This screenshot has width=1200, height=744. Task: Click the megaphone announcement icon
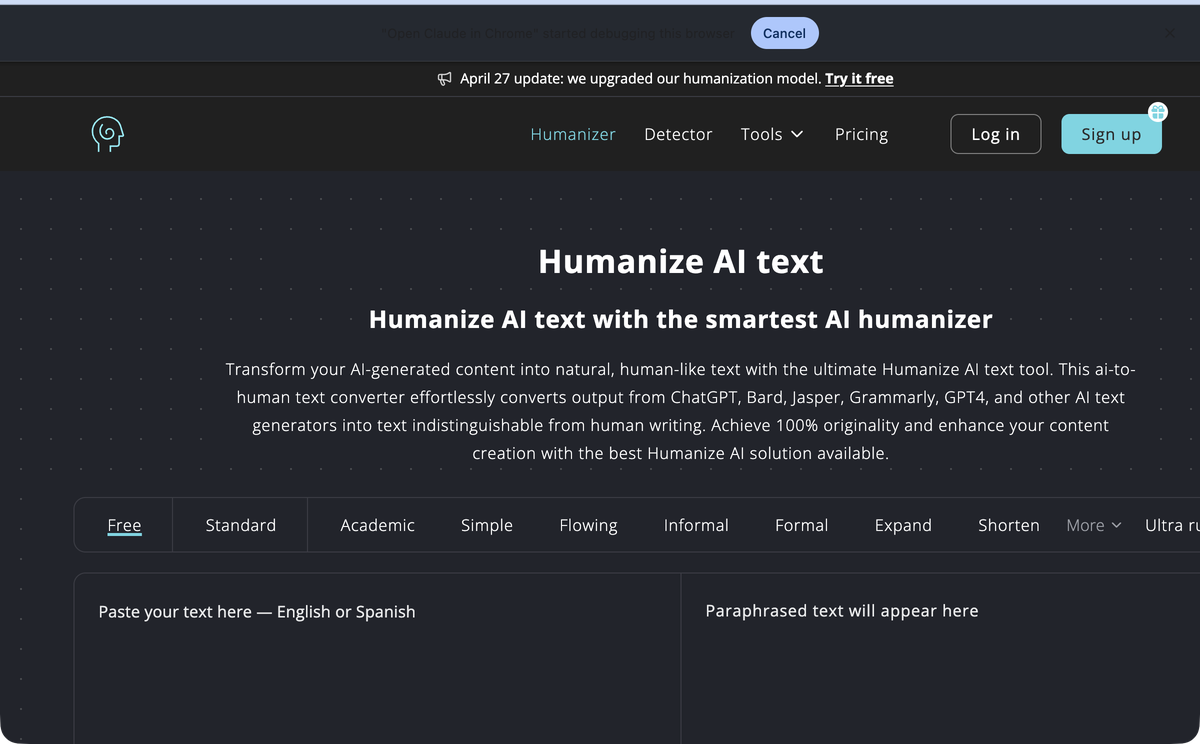[445, 79]
